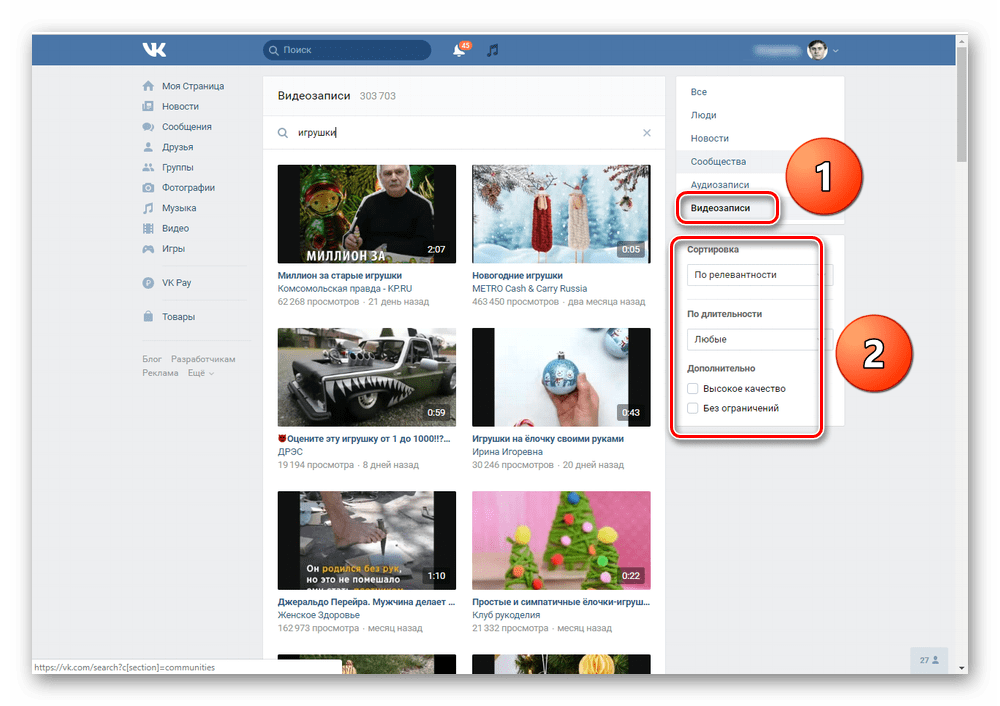Viewport: 1000px width, 706px height.
Task: Click scrollbar up arrow
Action: click(962, 41)
